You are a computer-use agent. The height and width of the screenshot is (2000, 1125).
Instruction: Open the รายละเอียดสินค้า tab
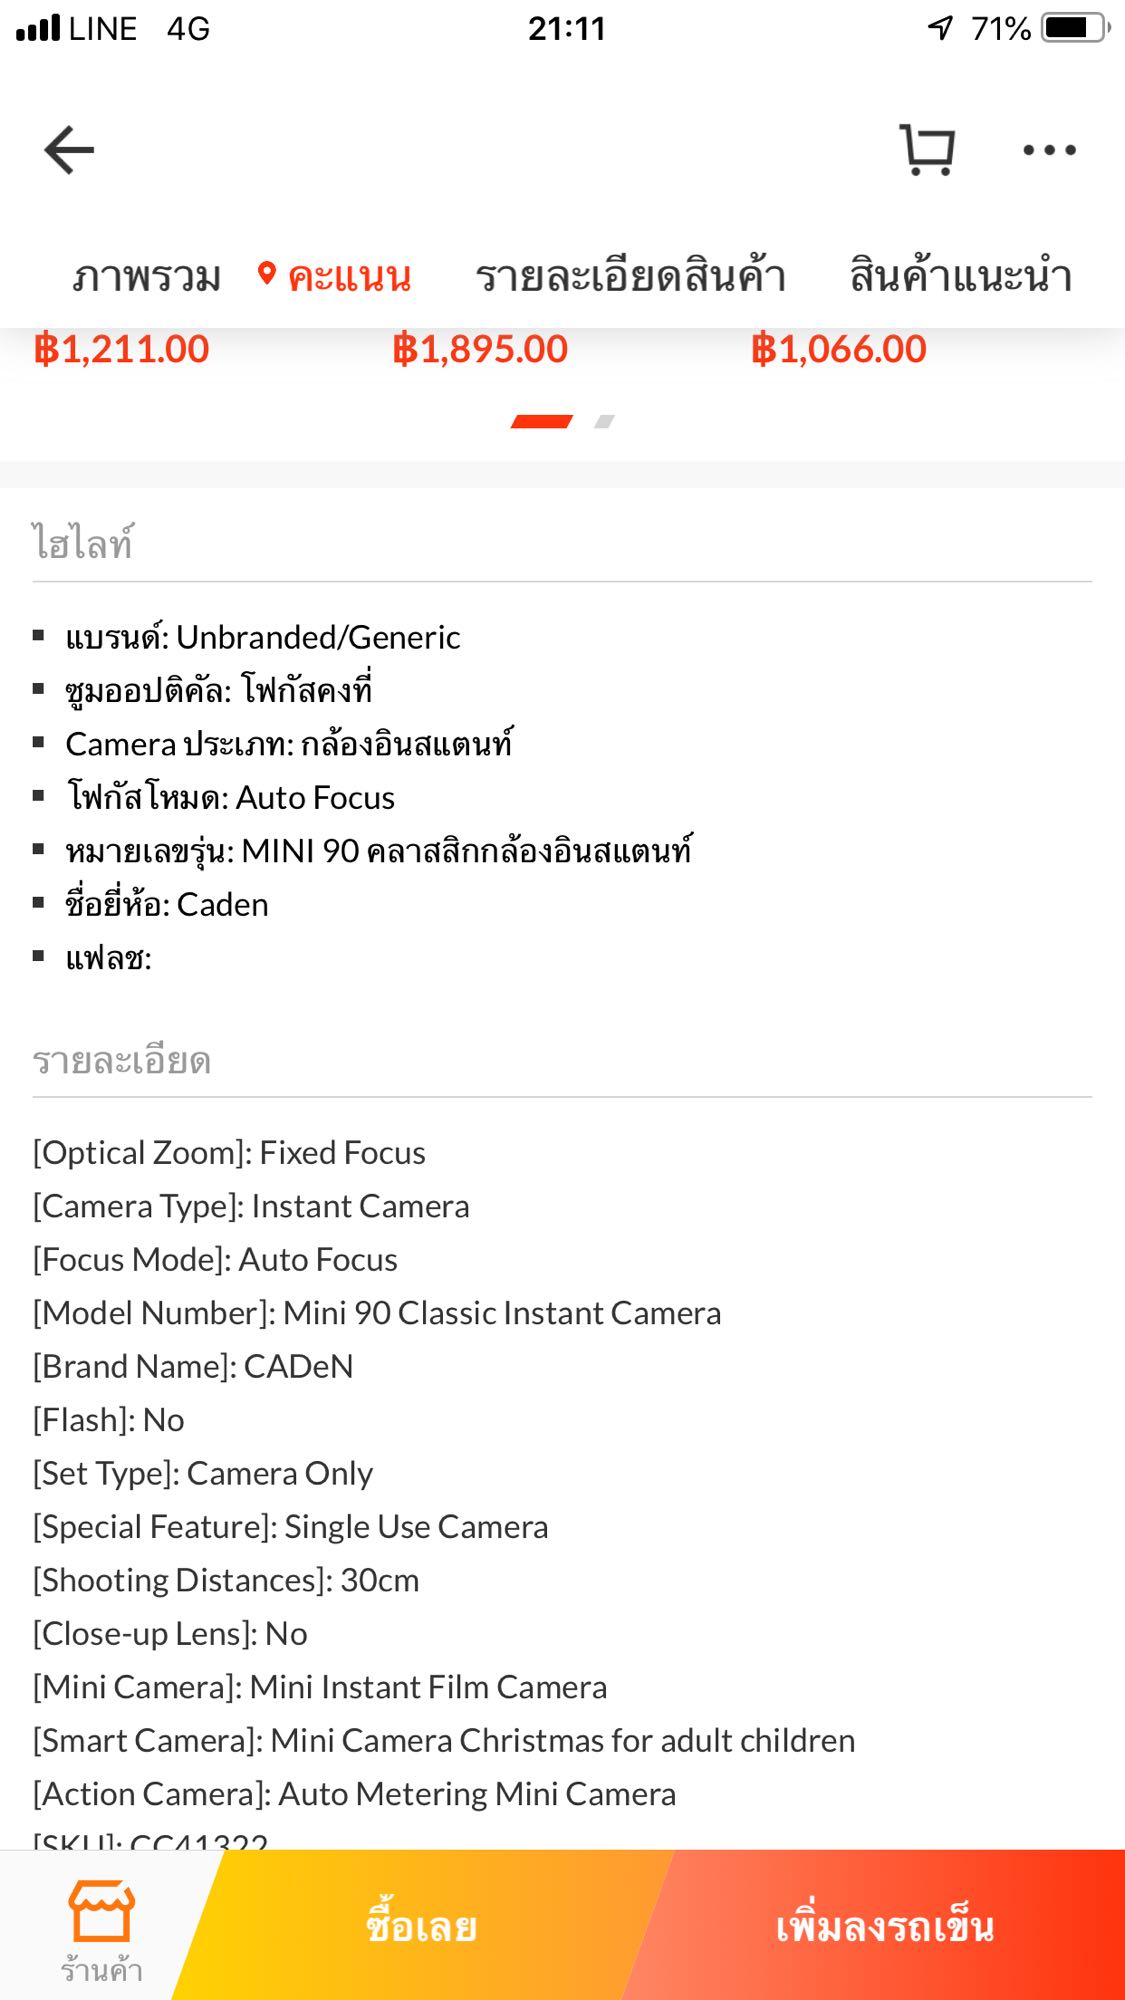point(630,277)
